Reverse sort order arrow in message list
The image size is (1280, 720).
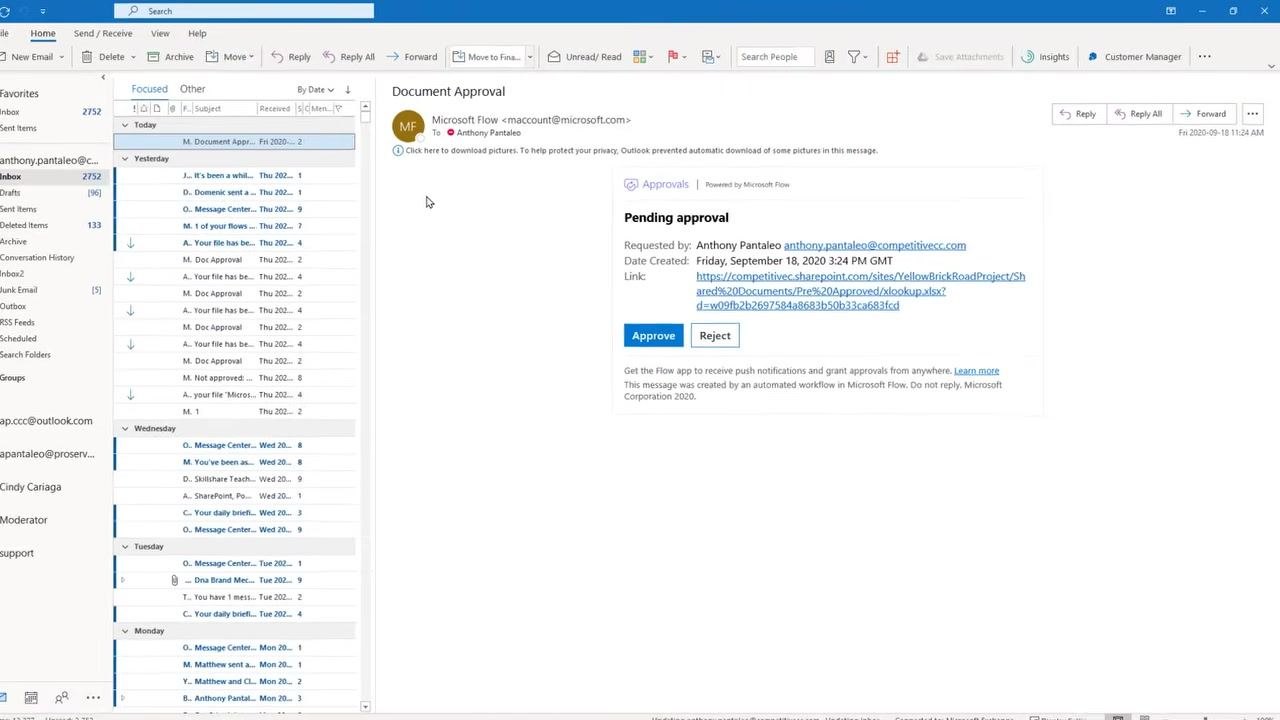click(348, 89)
